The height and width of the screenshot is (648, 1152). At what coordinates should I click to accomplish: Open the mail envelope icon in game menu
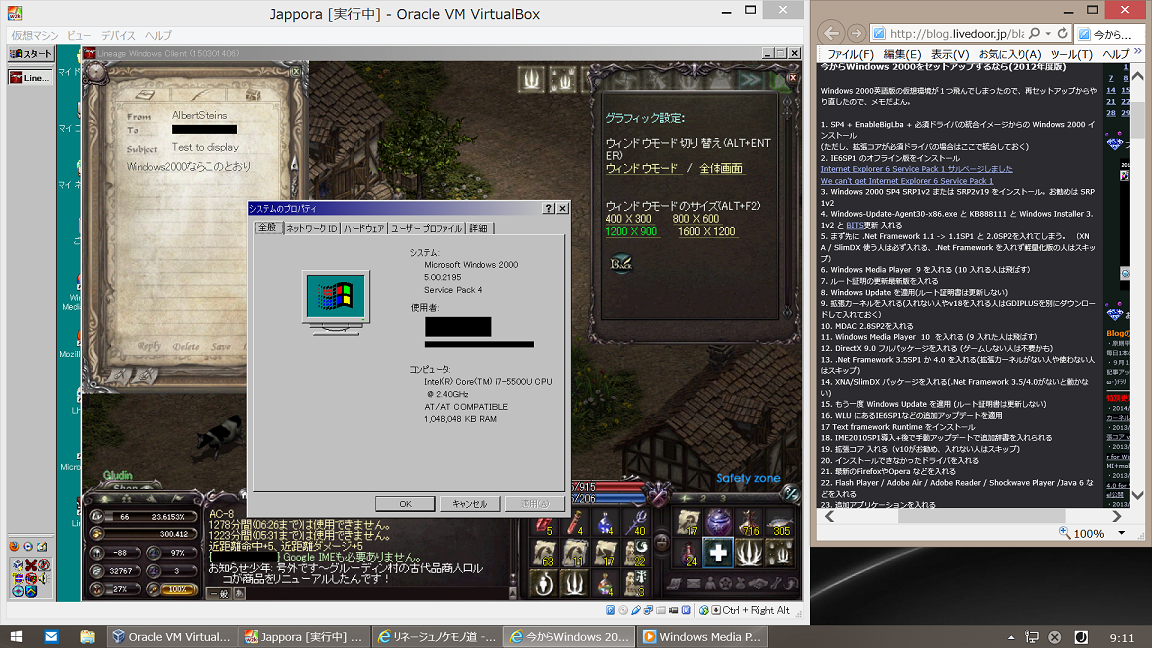[x=694, y=583]
